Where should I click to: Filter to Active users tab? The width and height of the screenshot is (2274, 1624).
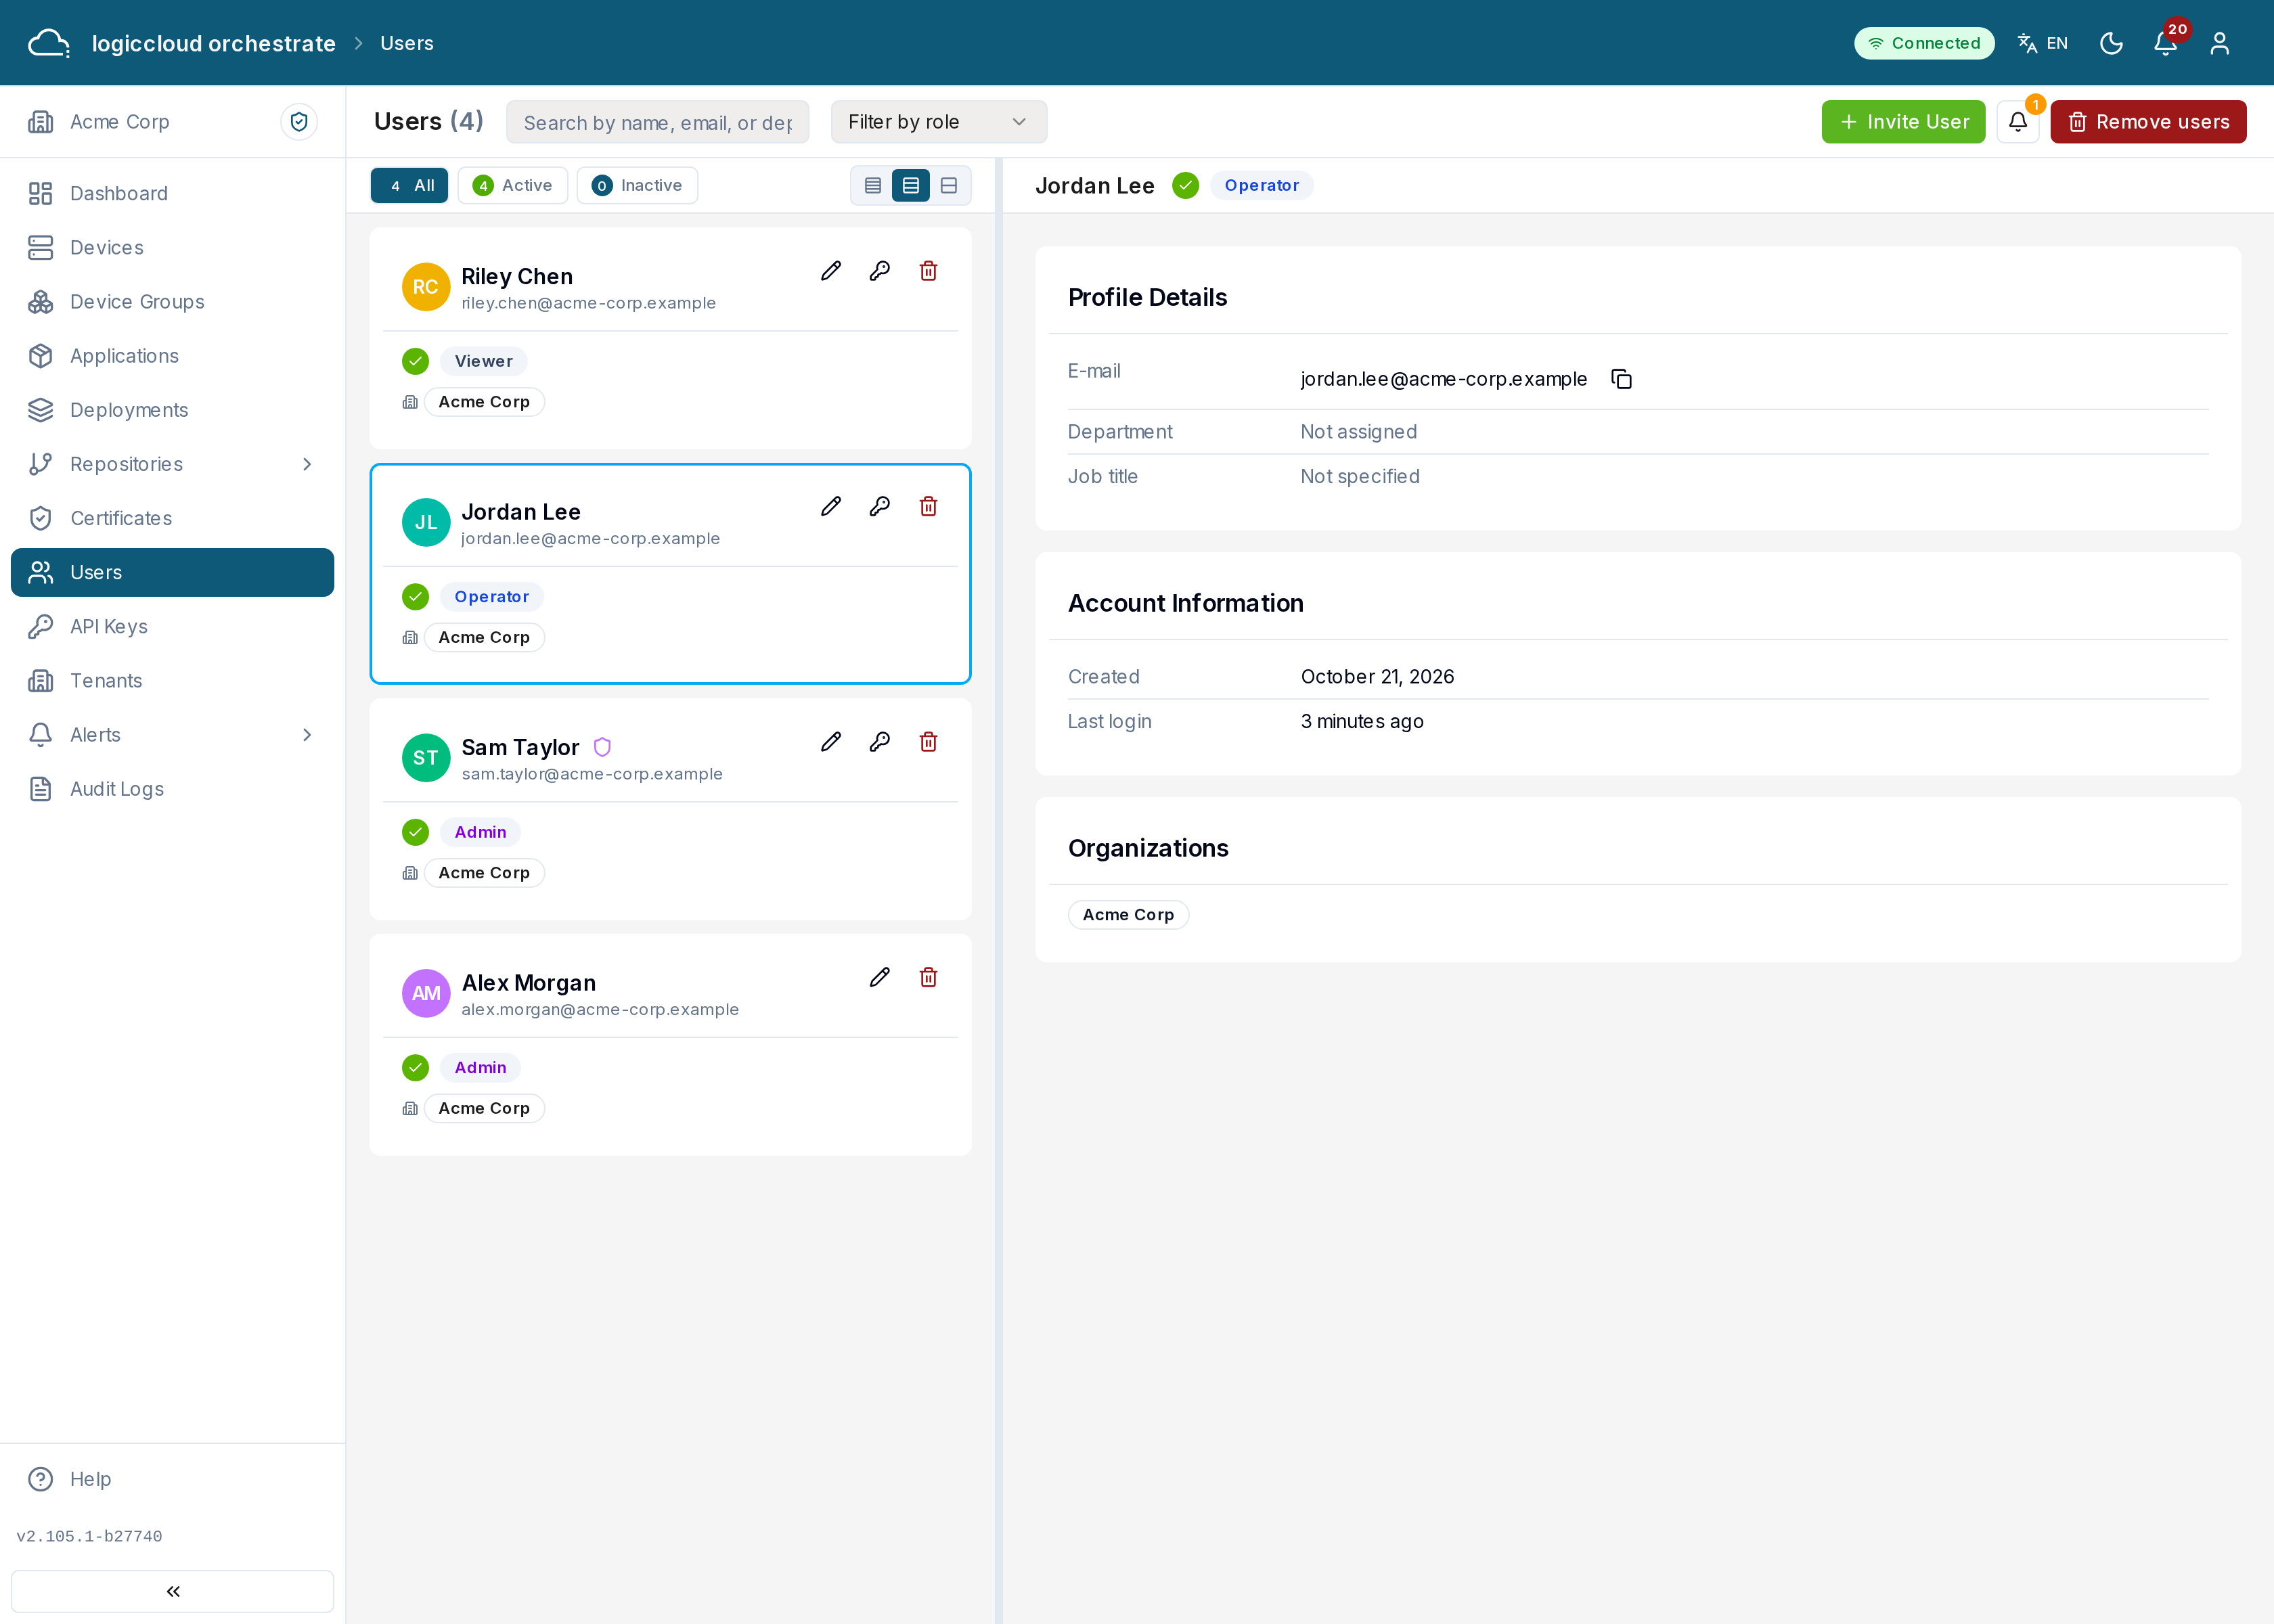tap(513, 186)
